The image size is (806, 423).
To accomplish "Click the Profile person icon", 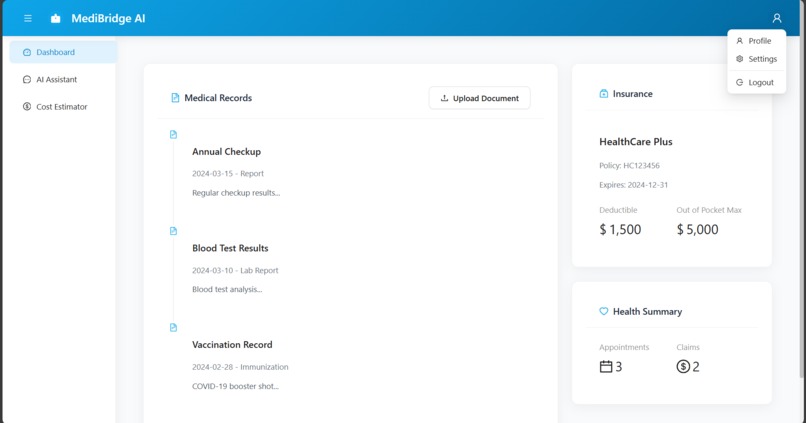I will [x=740, y=41].
